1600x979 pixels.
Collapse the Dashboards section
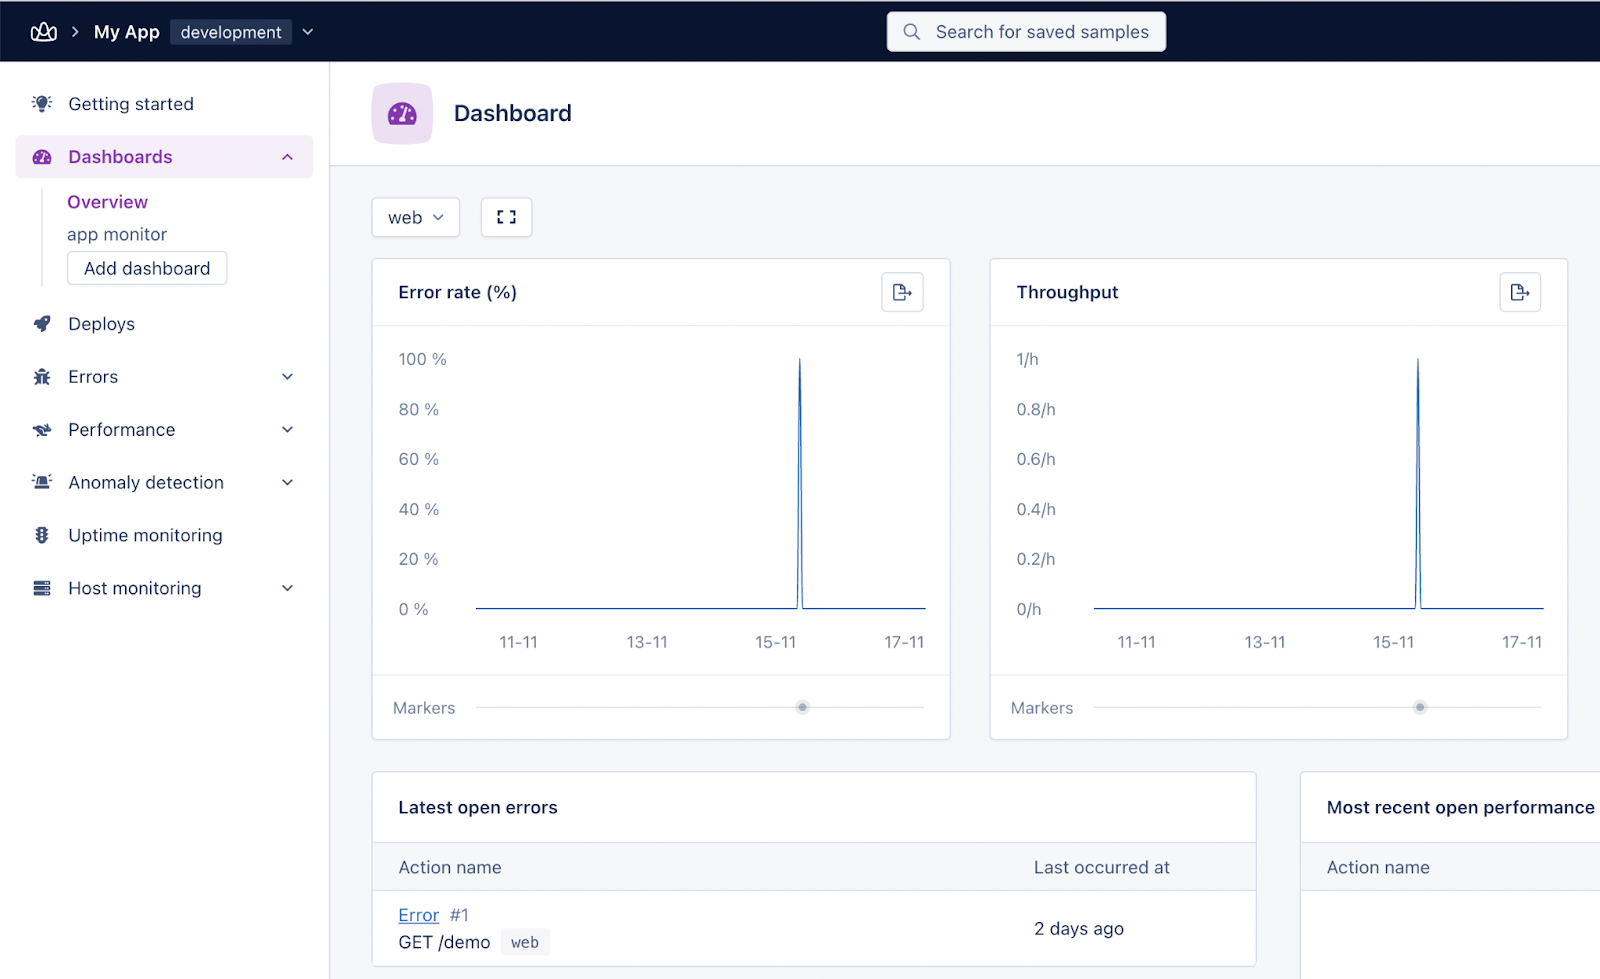tap(287, 156)
